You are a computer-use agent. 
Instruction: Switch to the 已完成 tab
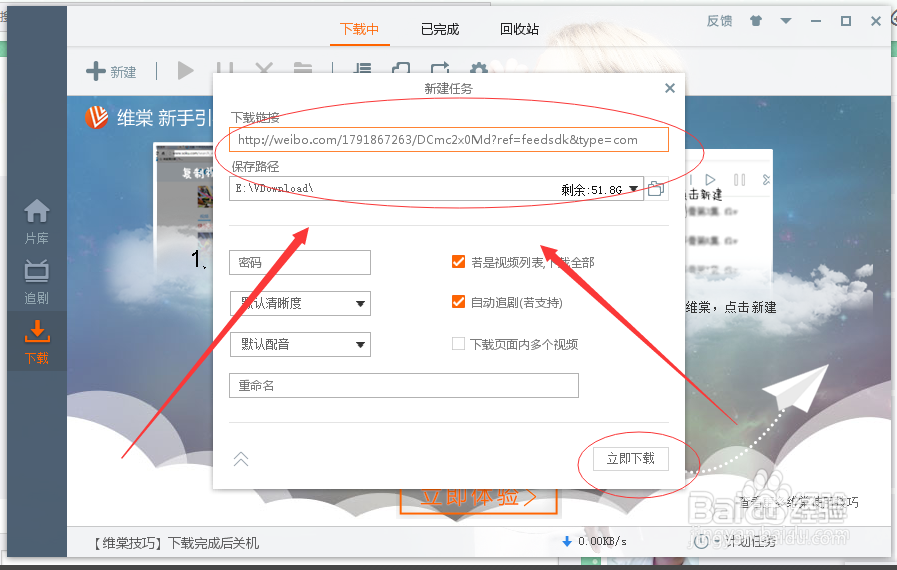pos(440,29)
